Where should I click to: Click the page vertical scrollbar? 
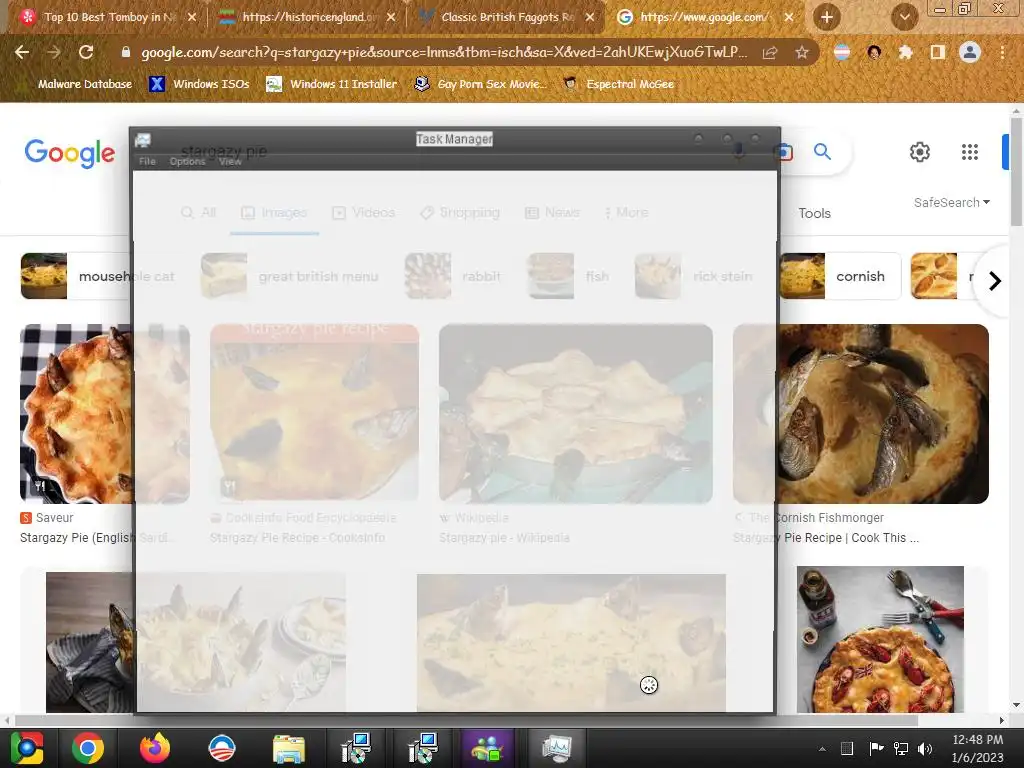point(1016,172)
